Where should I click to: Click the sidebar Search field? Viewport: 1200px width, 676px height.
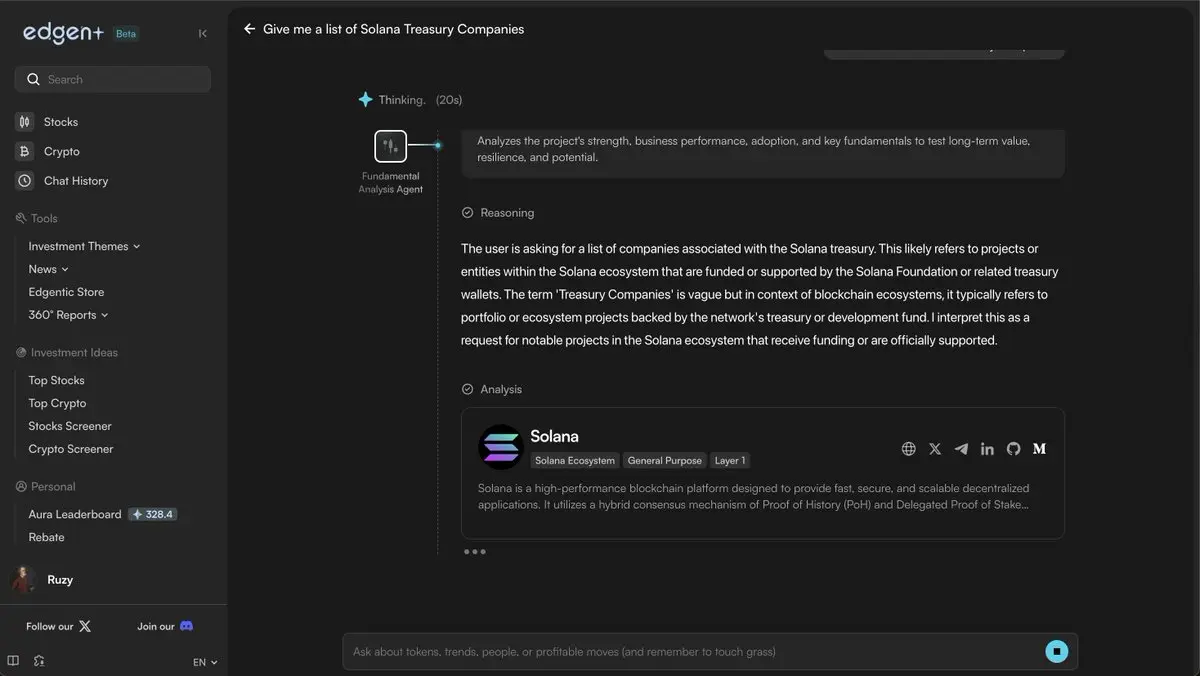point(112,79)
